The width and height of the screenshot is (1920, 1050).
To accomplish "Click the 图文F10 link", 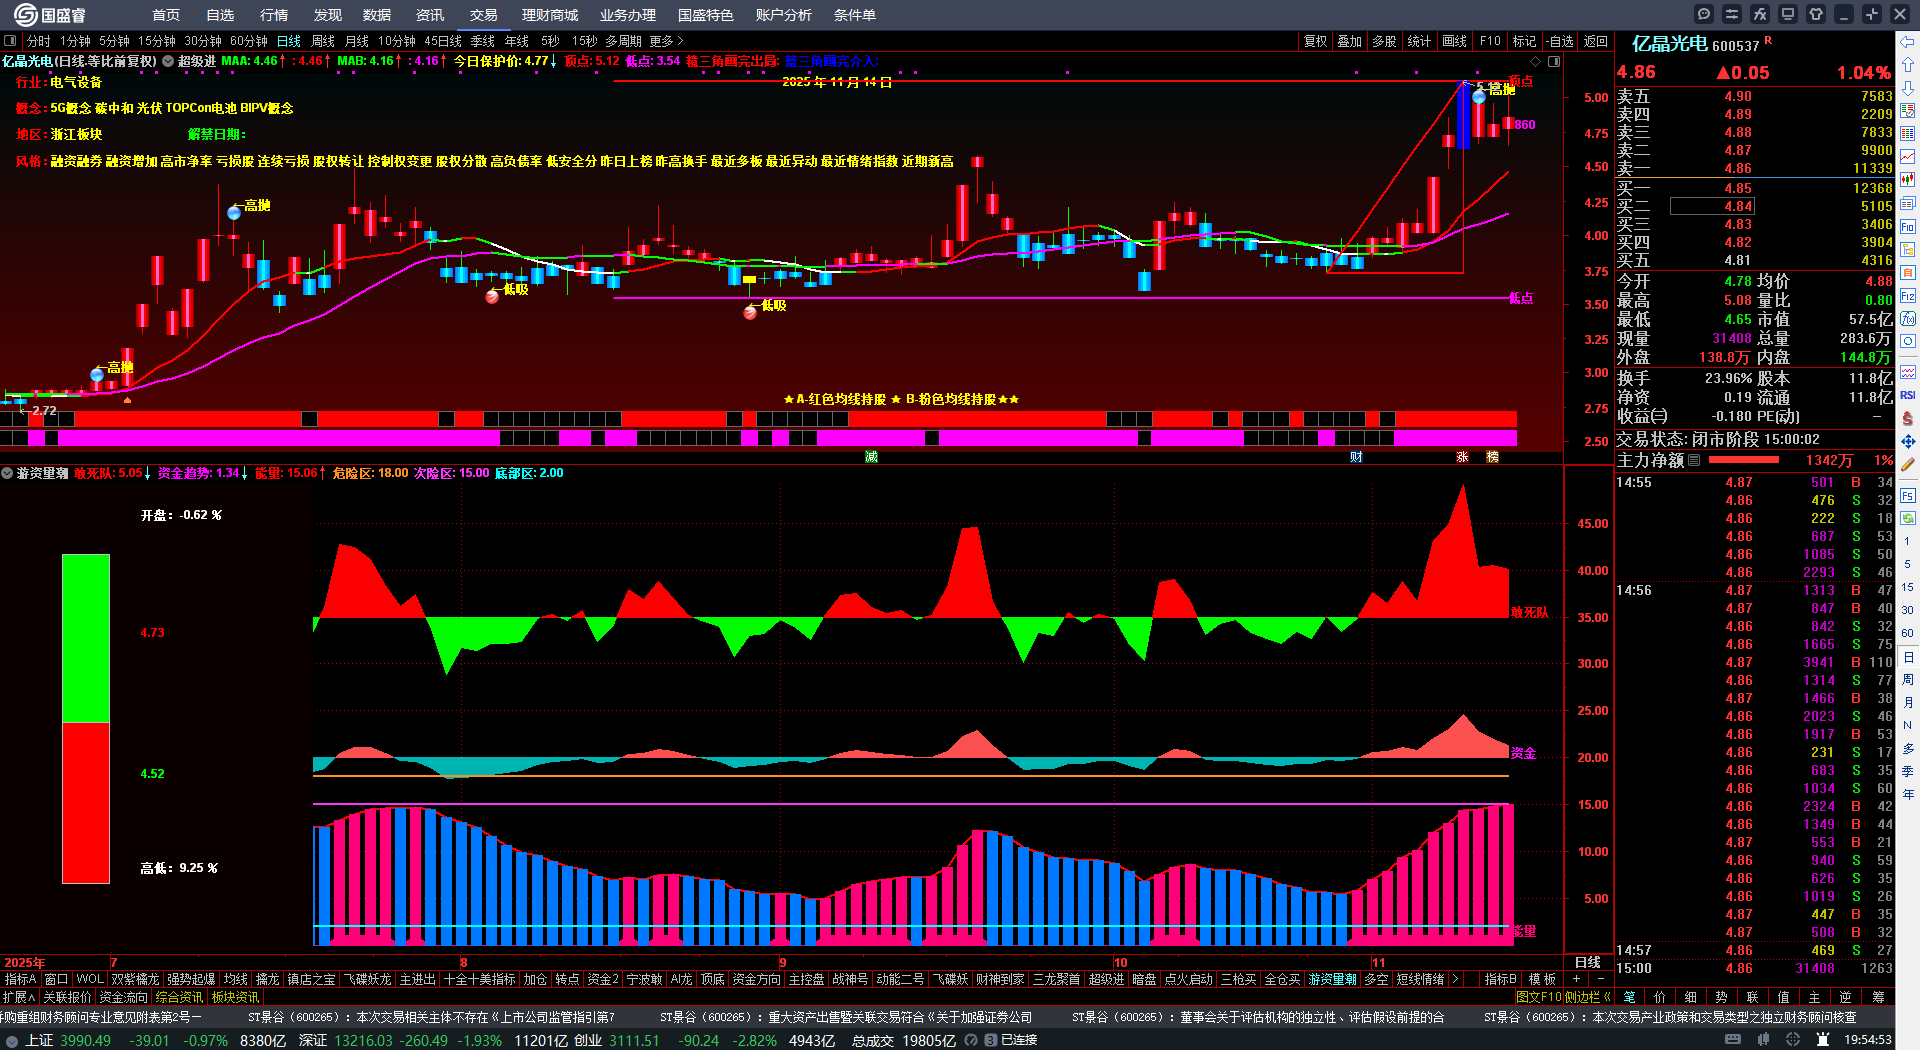I will pos(1540,997).
